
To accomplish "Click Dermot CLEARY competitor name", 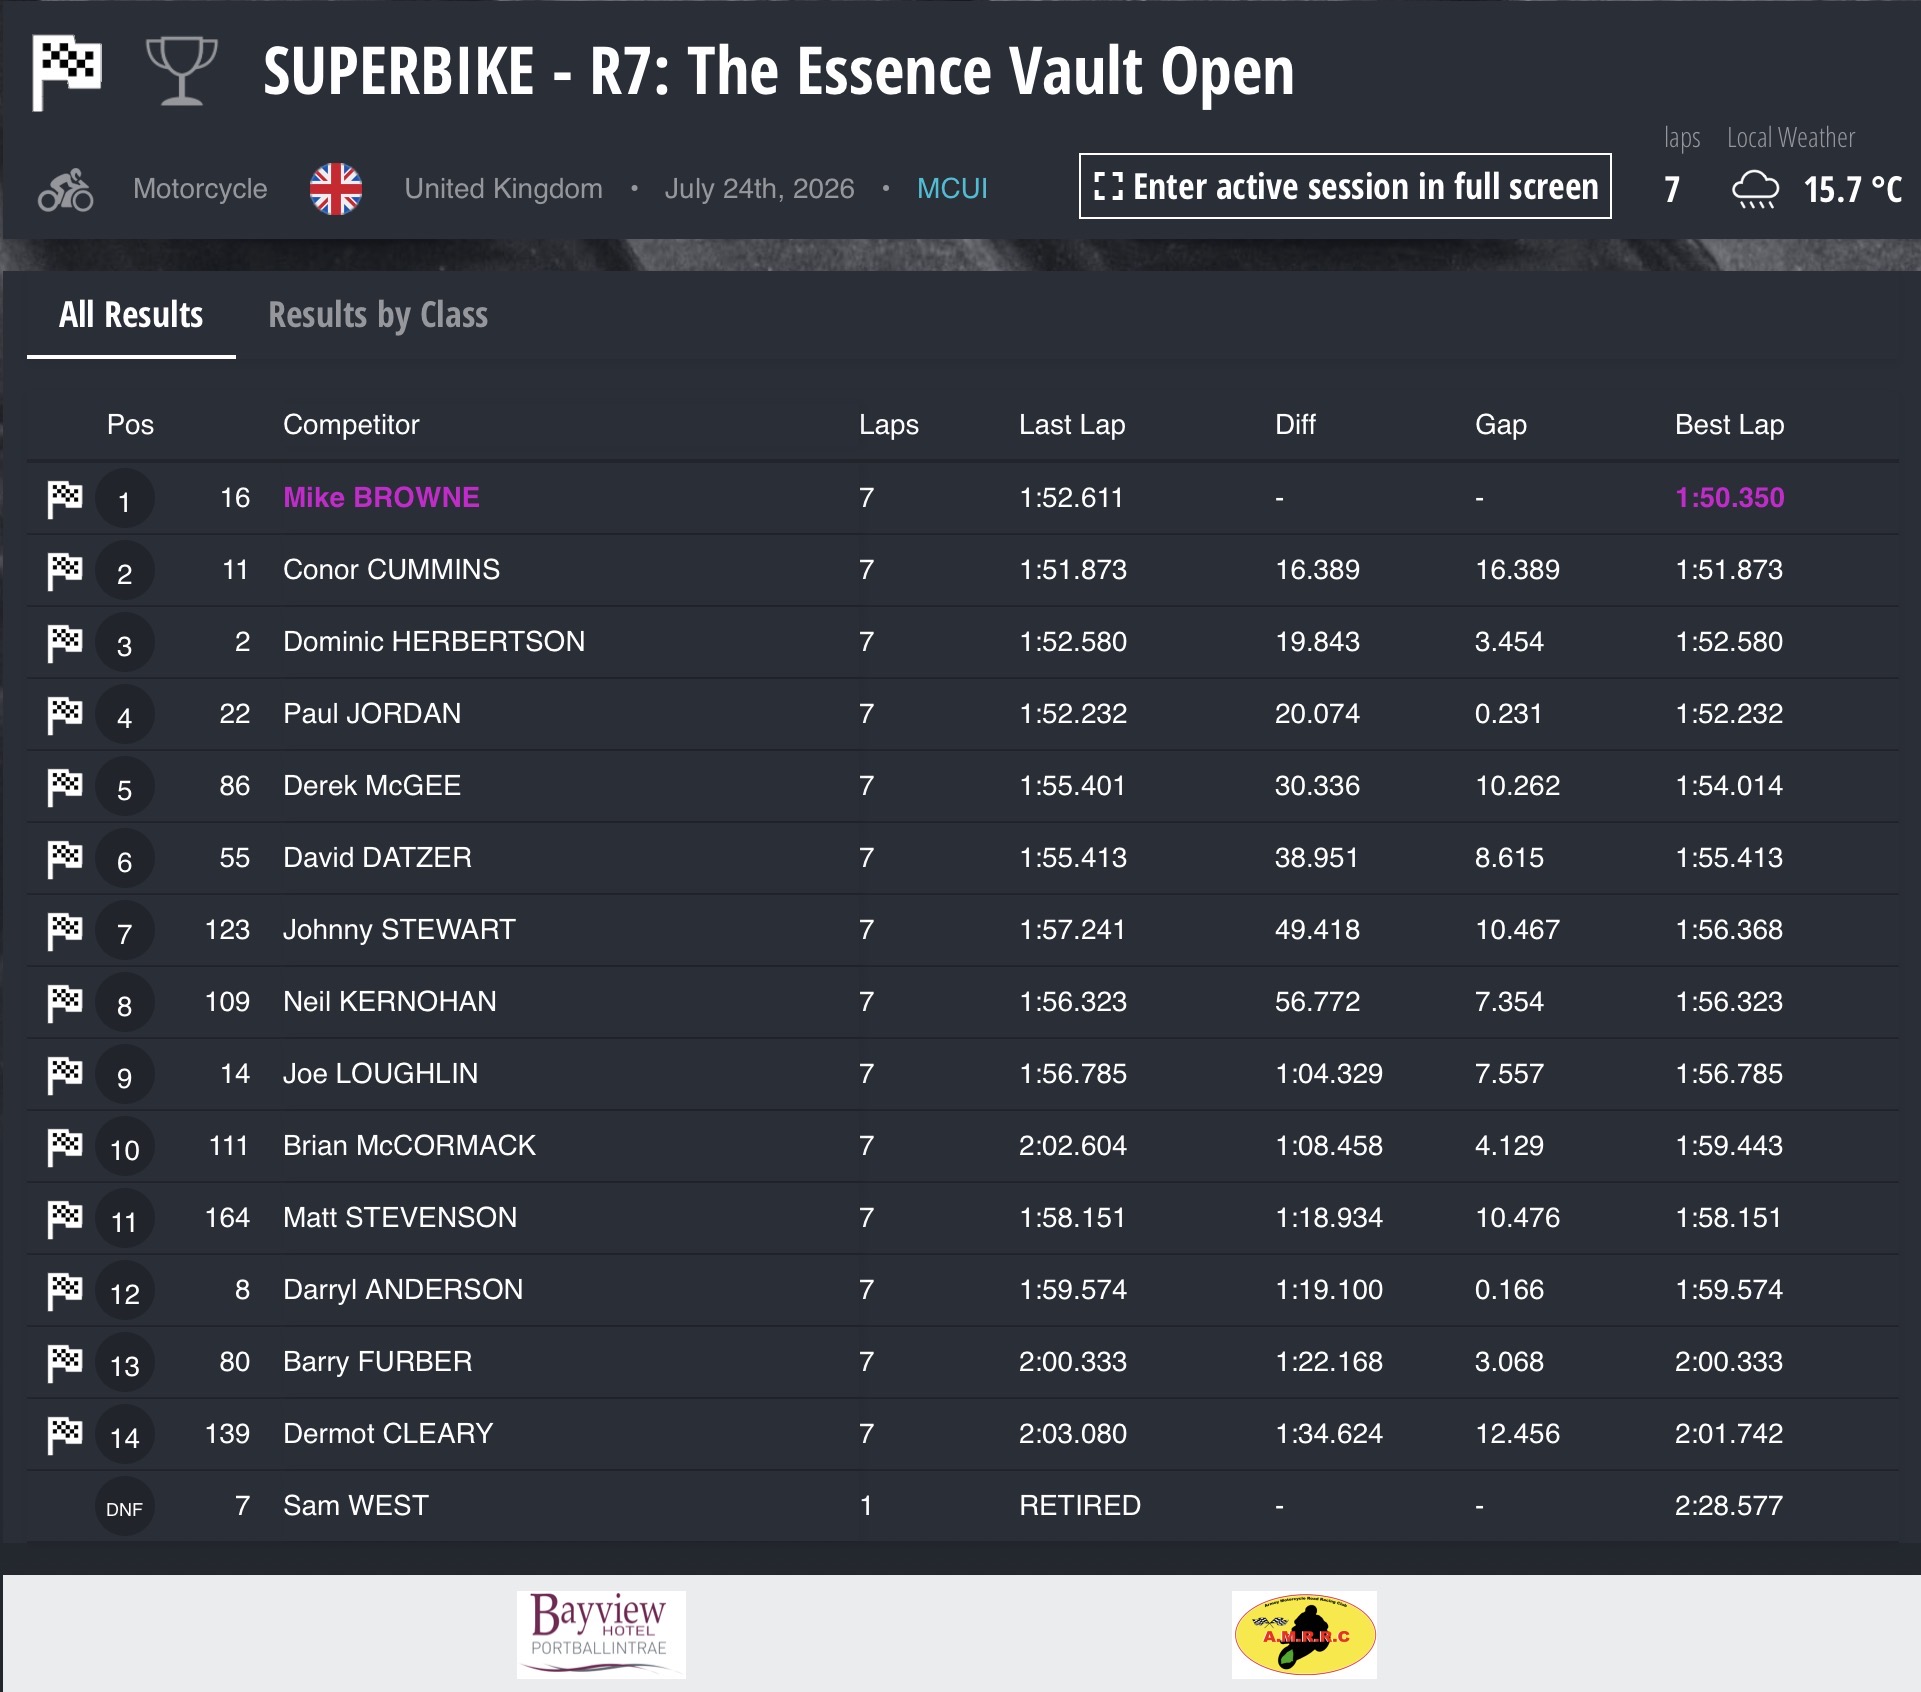I will click(x=388, y=1434).
